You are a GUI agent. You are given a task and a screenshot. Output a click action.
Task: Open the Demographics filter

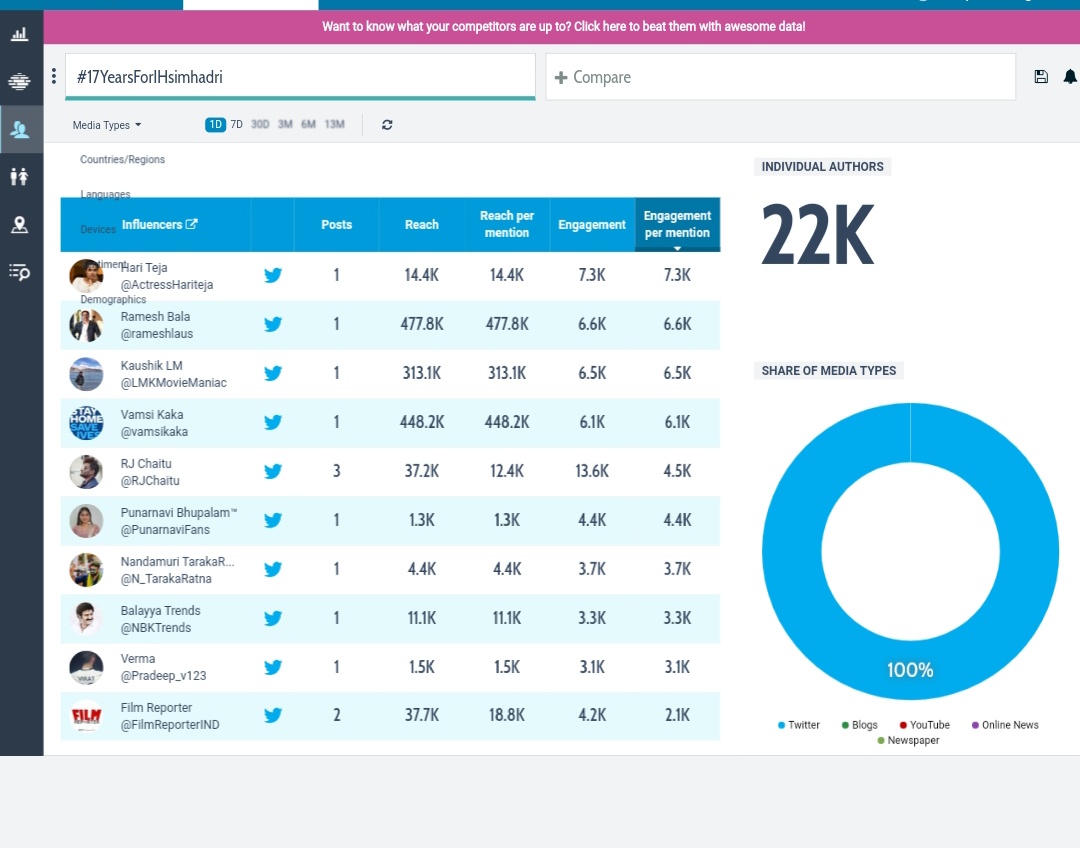point(113,300)
